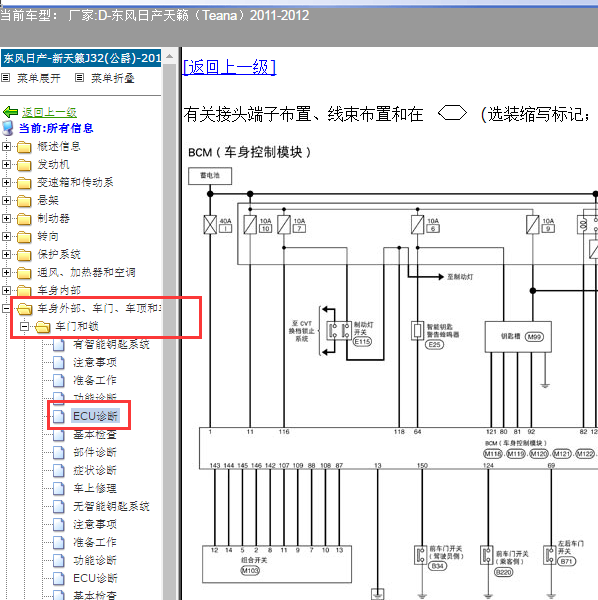
Task: Click 返回上一级 link in the sidebar
Action: [49, 112]
